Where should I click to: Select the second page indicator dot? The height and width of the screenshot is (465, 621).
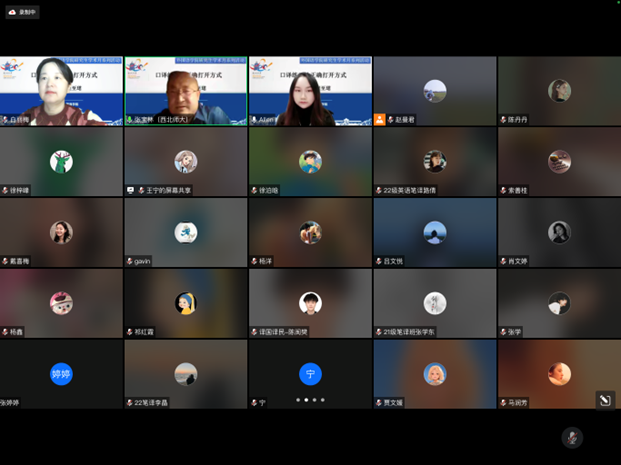306,400
